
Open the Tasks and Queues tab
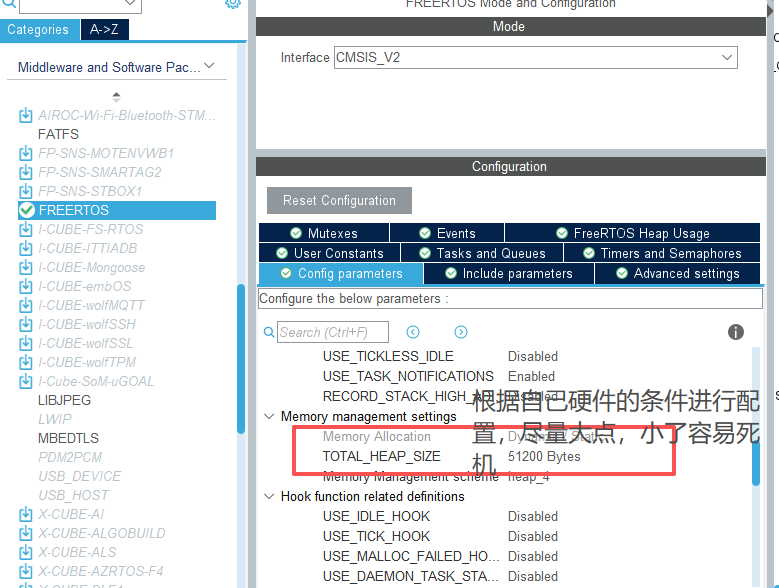click(x=482, y=253)
